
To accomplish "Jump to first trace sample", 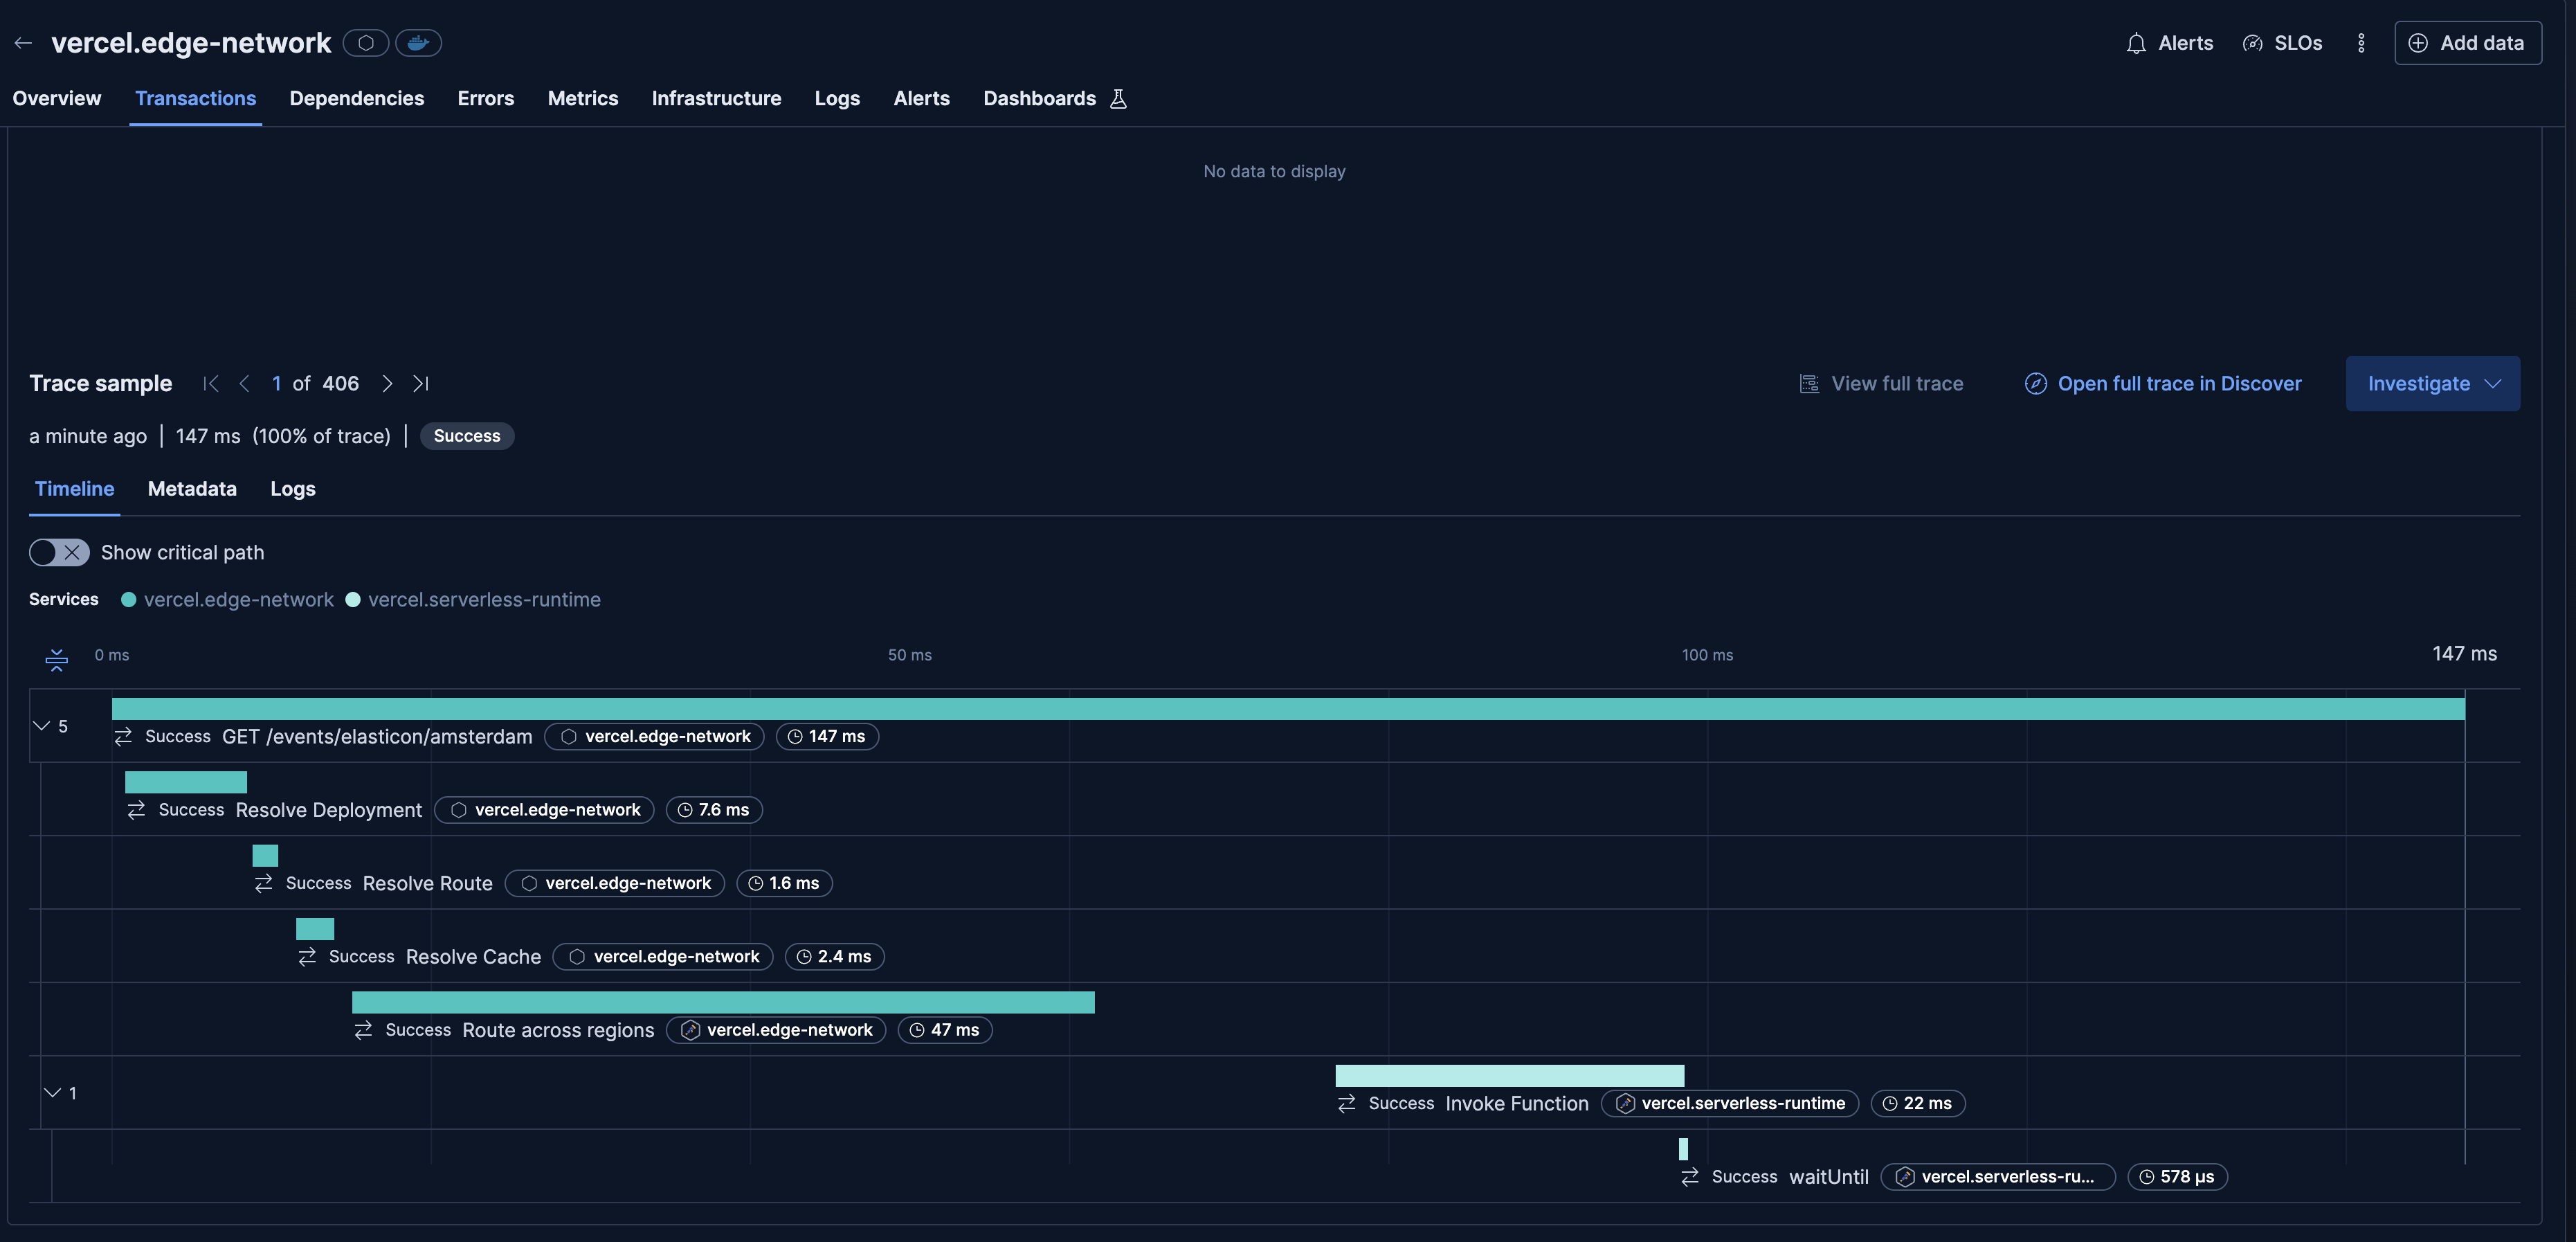I will point(210,384).
